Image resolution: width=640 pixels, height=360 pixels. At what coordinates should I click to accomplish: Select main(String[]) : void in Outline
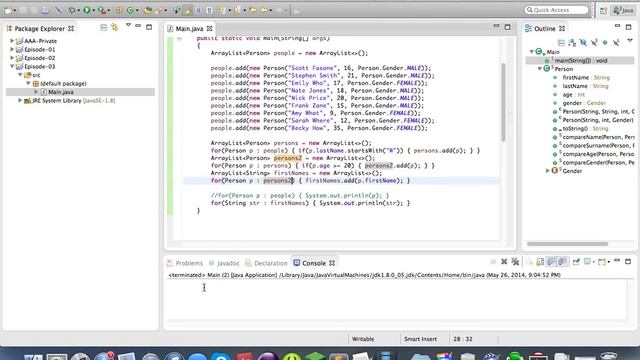[580, 60]
